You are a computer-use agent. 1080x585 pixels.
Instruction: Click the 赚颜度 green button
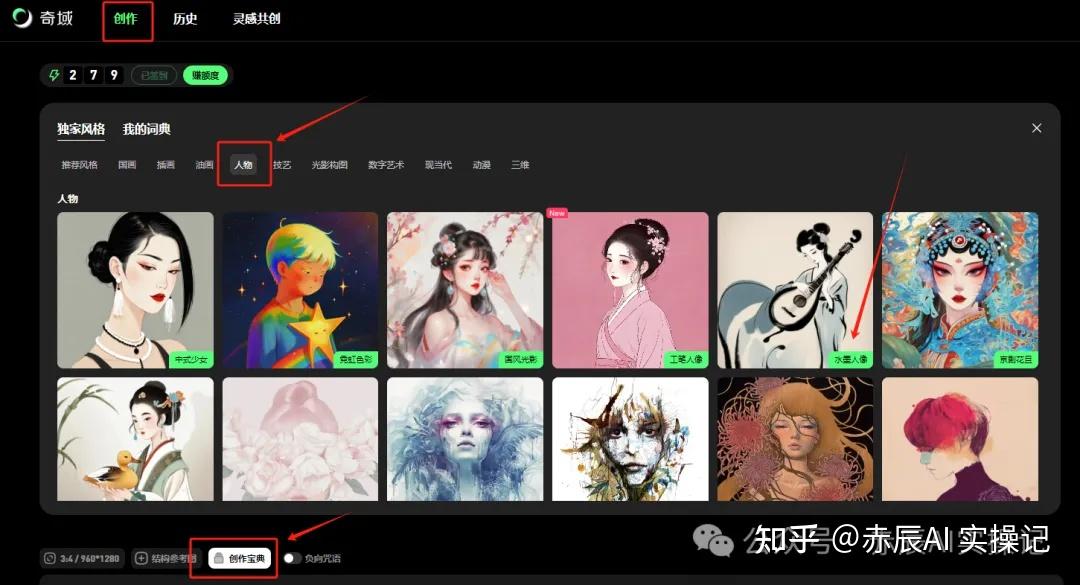tap(206, 74)
